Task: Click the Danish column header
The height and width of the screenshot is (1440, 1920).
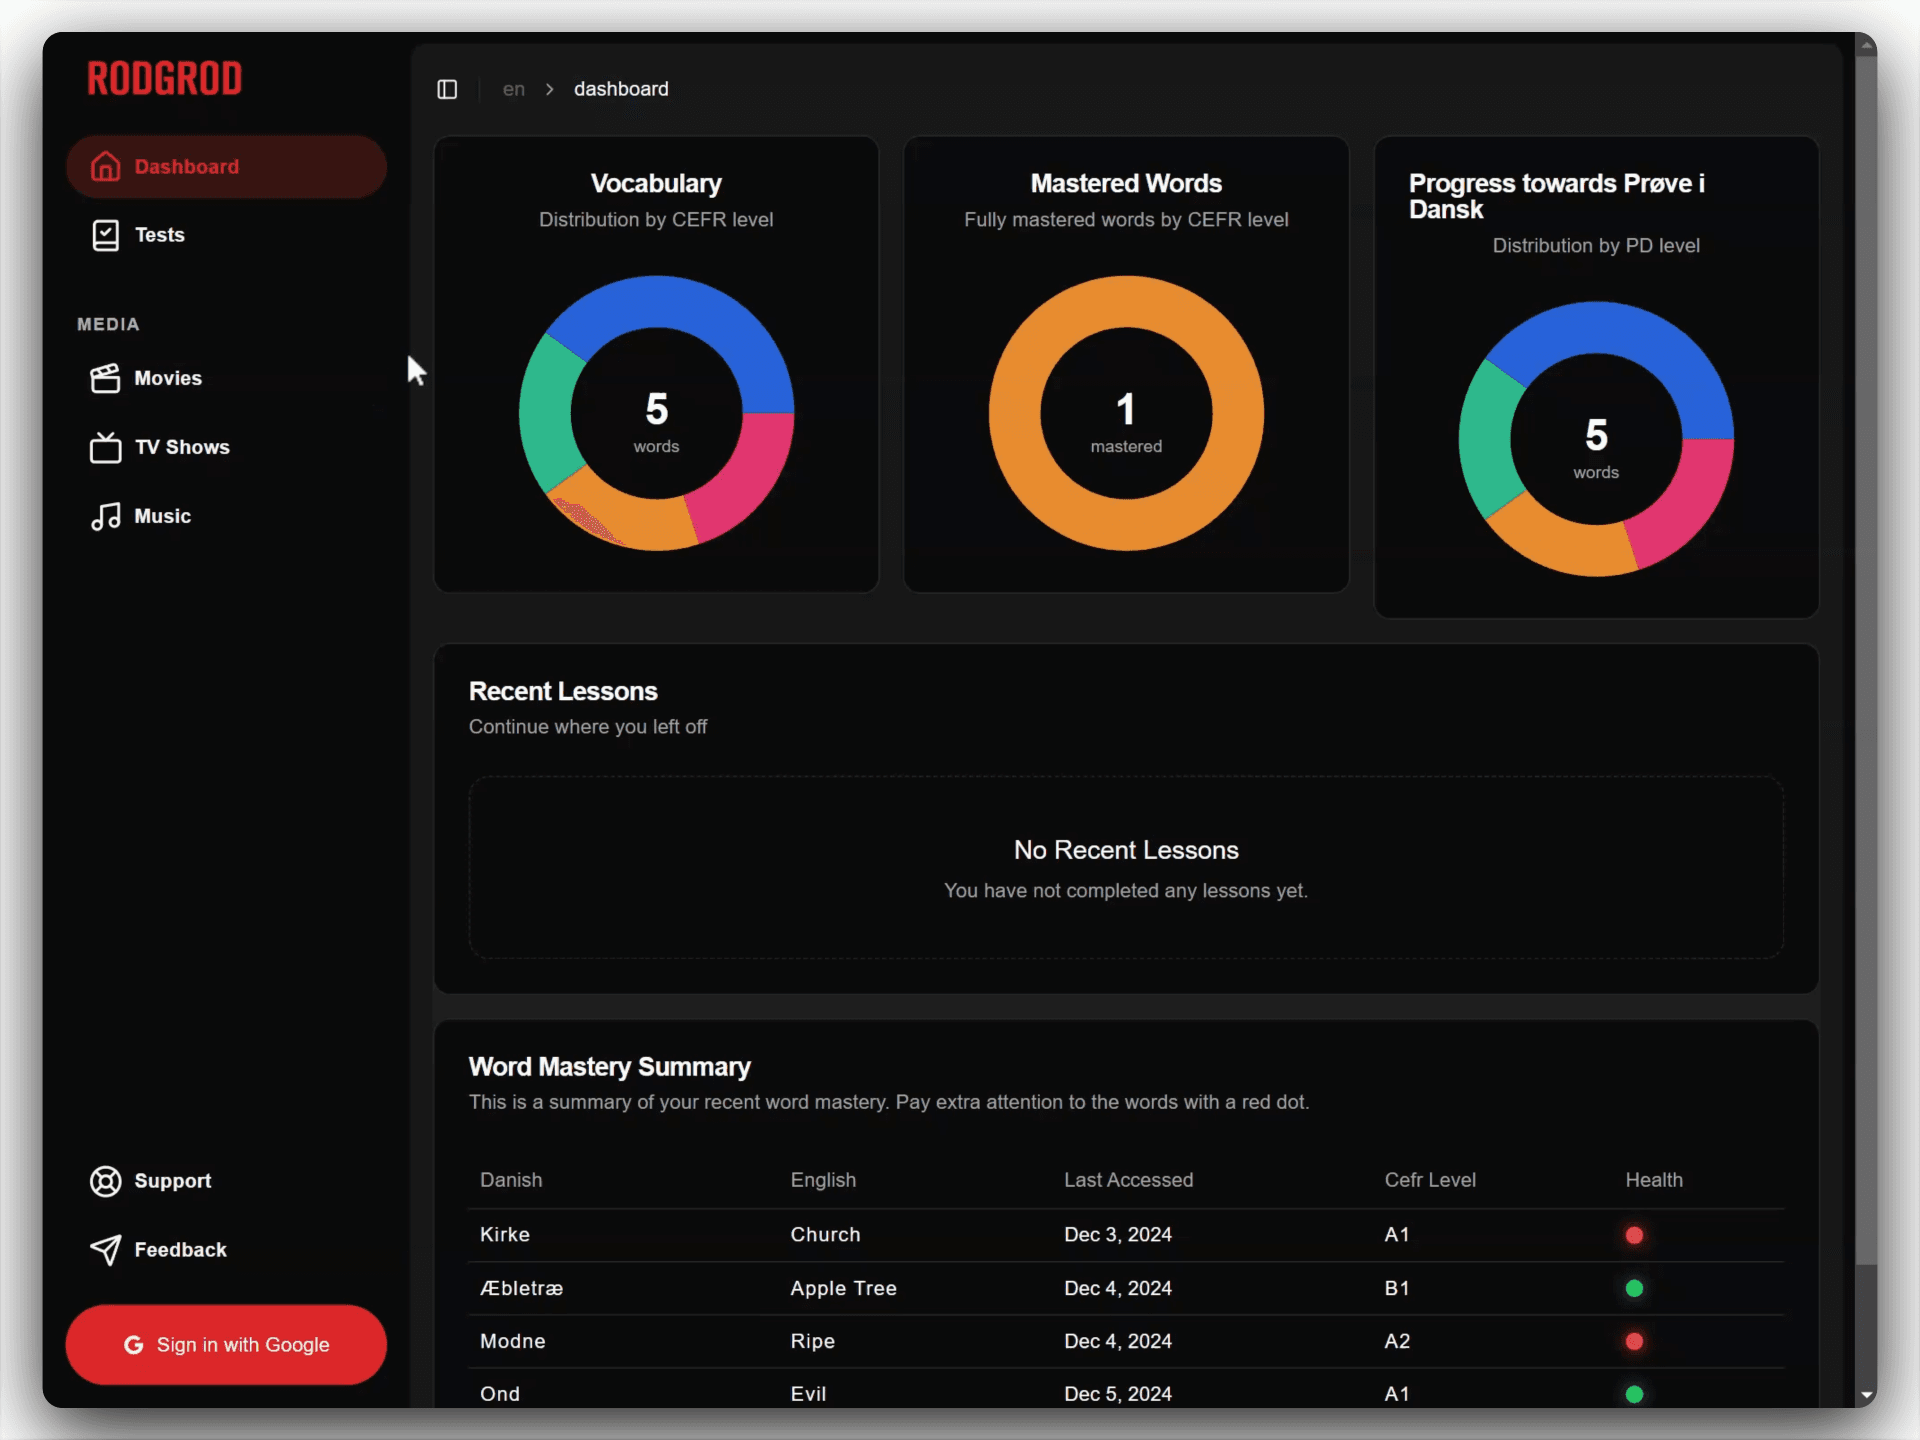Action: tap(511, 1180)
